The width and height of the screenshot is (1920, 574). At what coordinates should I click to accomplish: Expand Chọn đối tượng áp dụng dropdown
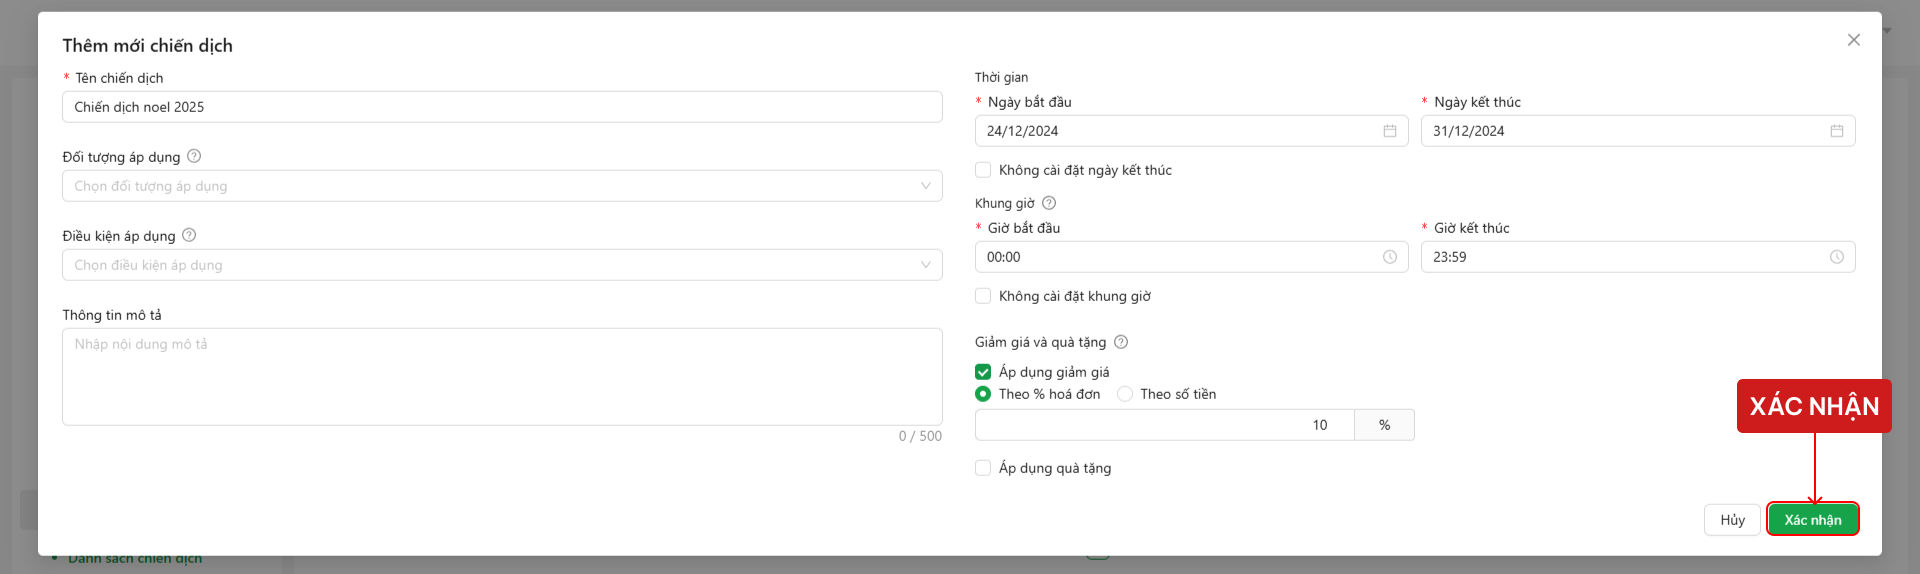(x=502, y=186)
